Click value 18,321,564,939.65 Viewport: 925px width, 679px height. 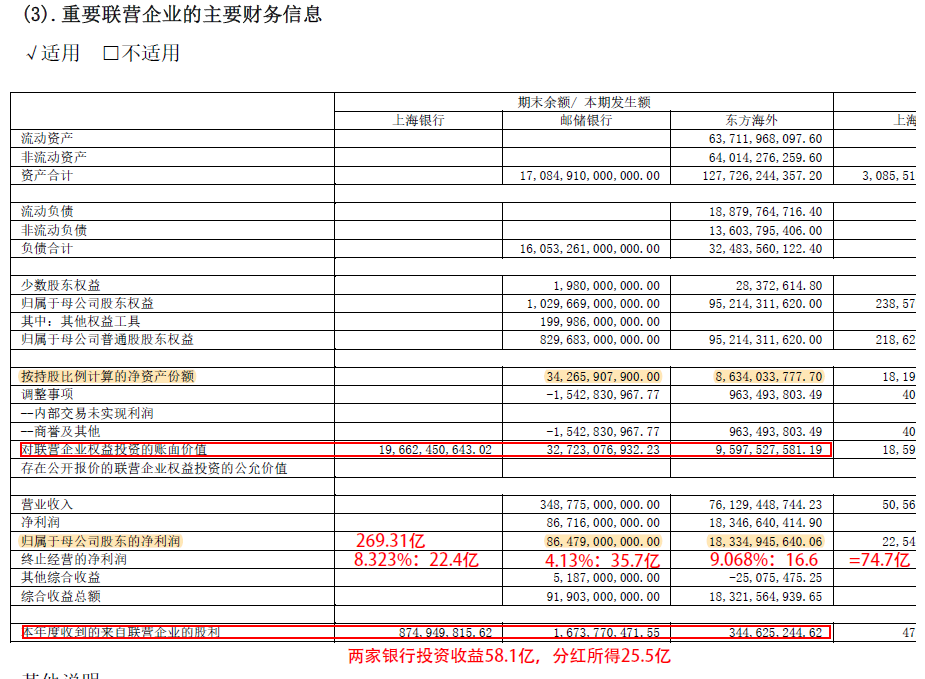tap(765, 596)
